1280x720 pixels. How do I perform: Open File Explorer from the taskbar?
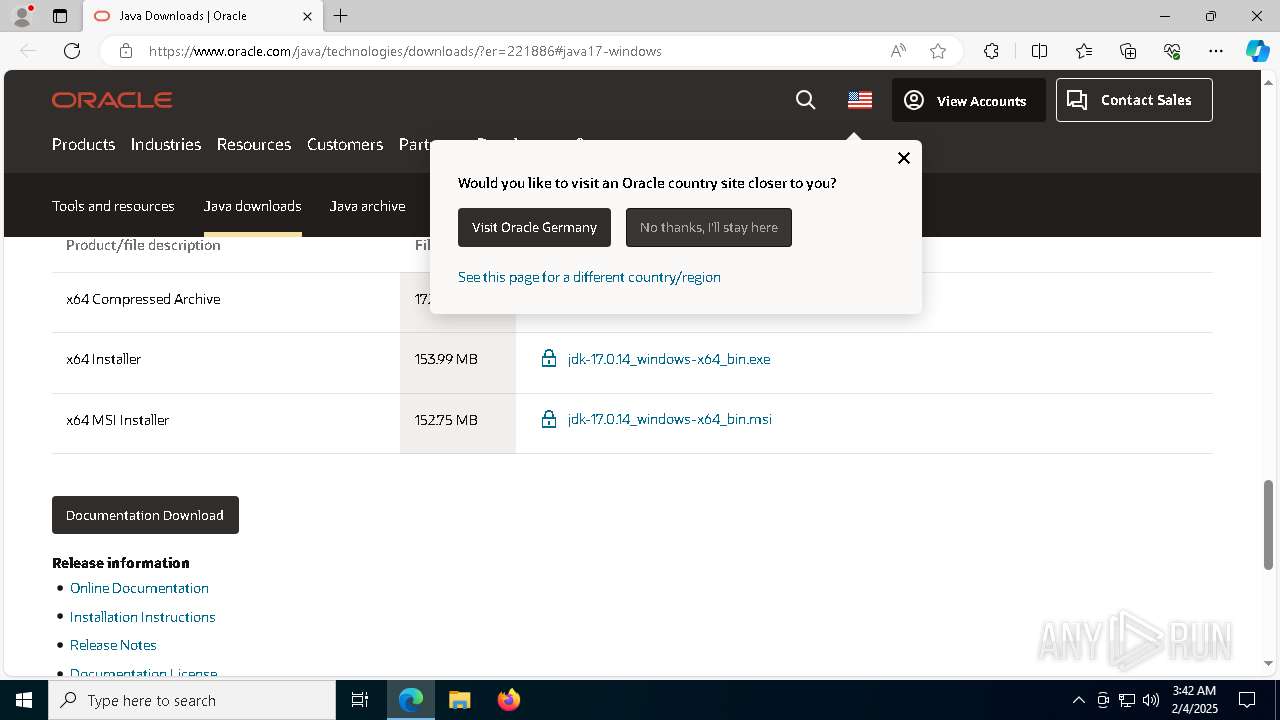tap(459, 700)
